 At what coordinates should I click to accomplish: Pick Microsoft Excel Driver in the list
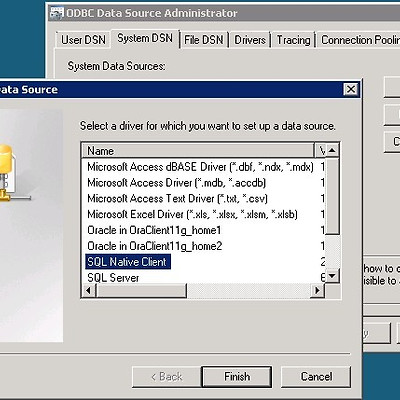coord(203,214)
